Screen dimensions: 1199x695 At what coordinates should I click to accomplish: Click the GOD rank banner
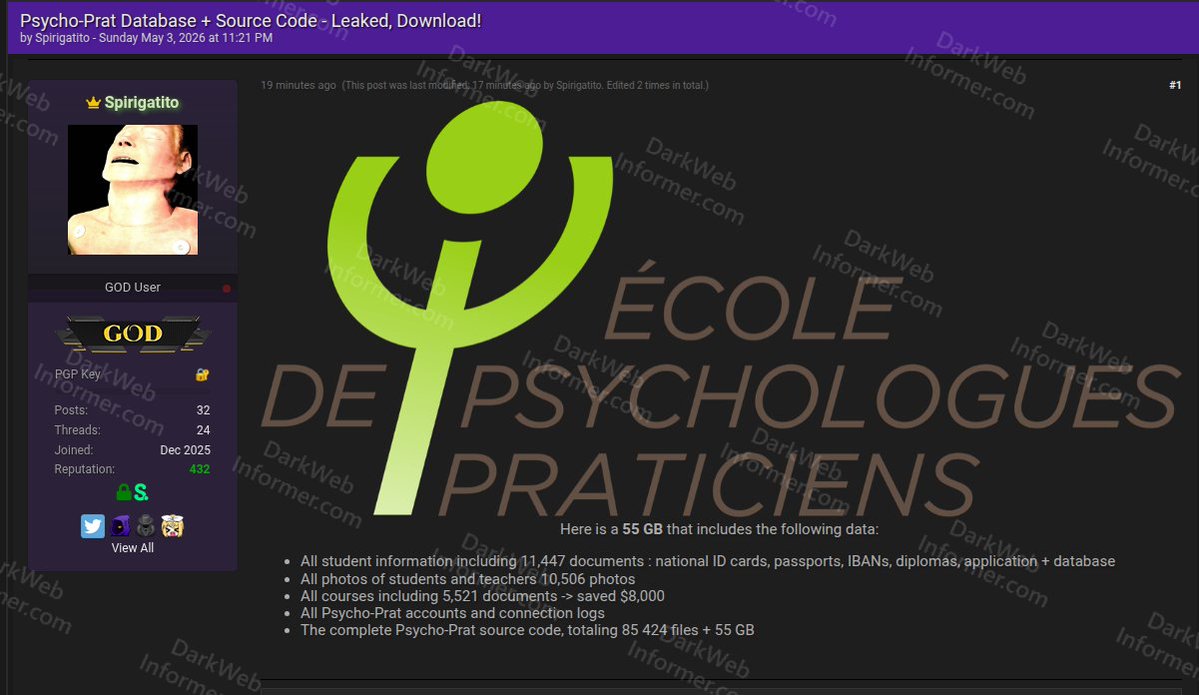pos(133,333)
